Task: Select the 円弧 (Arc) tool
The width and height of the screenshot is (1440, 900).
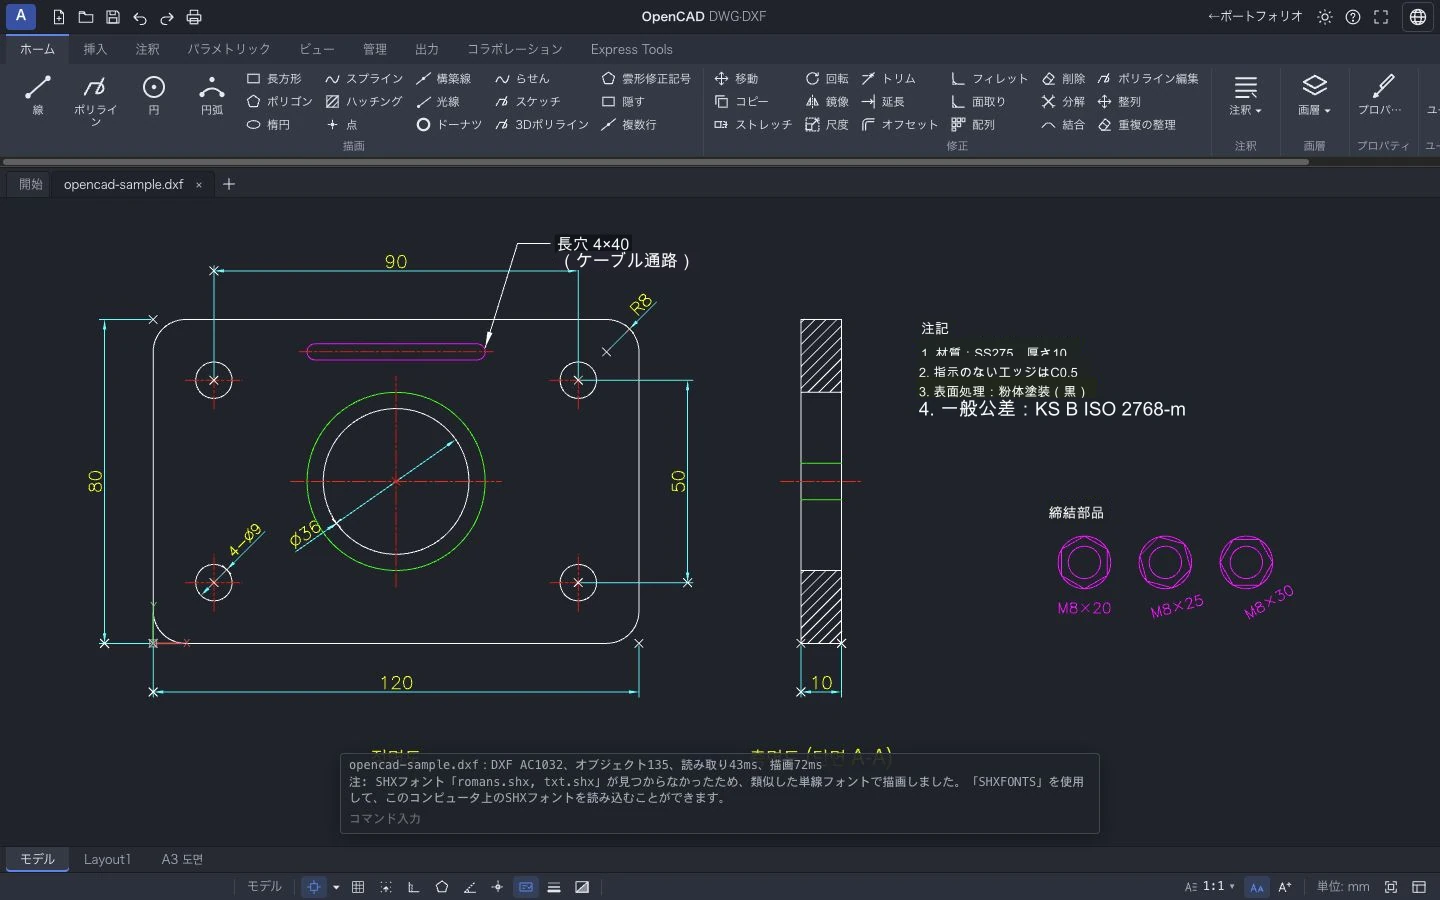Action: click(x=211, y=96)
